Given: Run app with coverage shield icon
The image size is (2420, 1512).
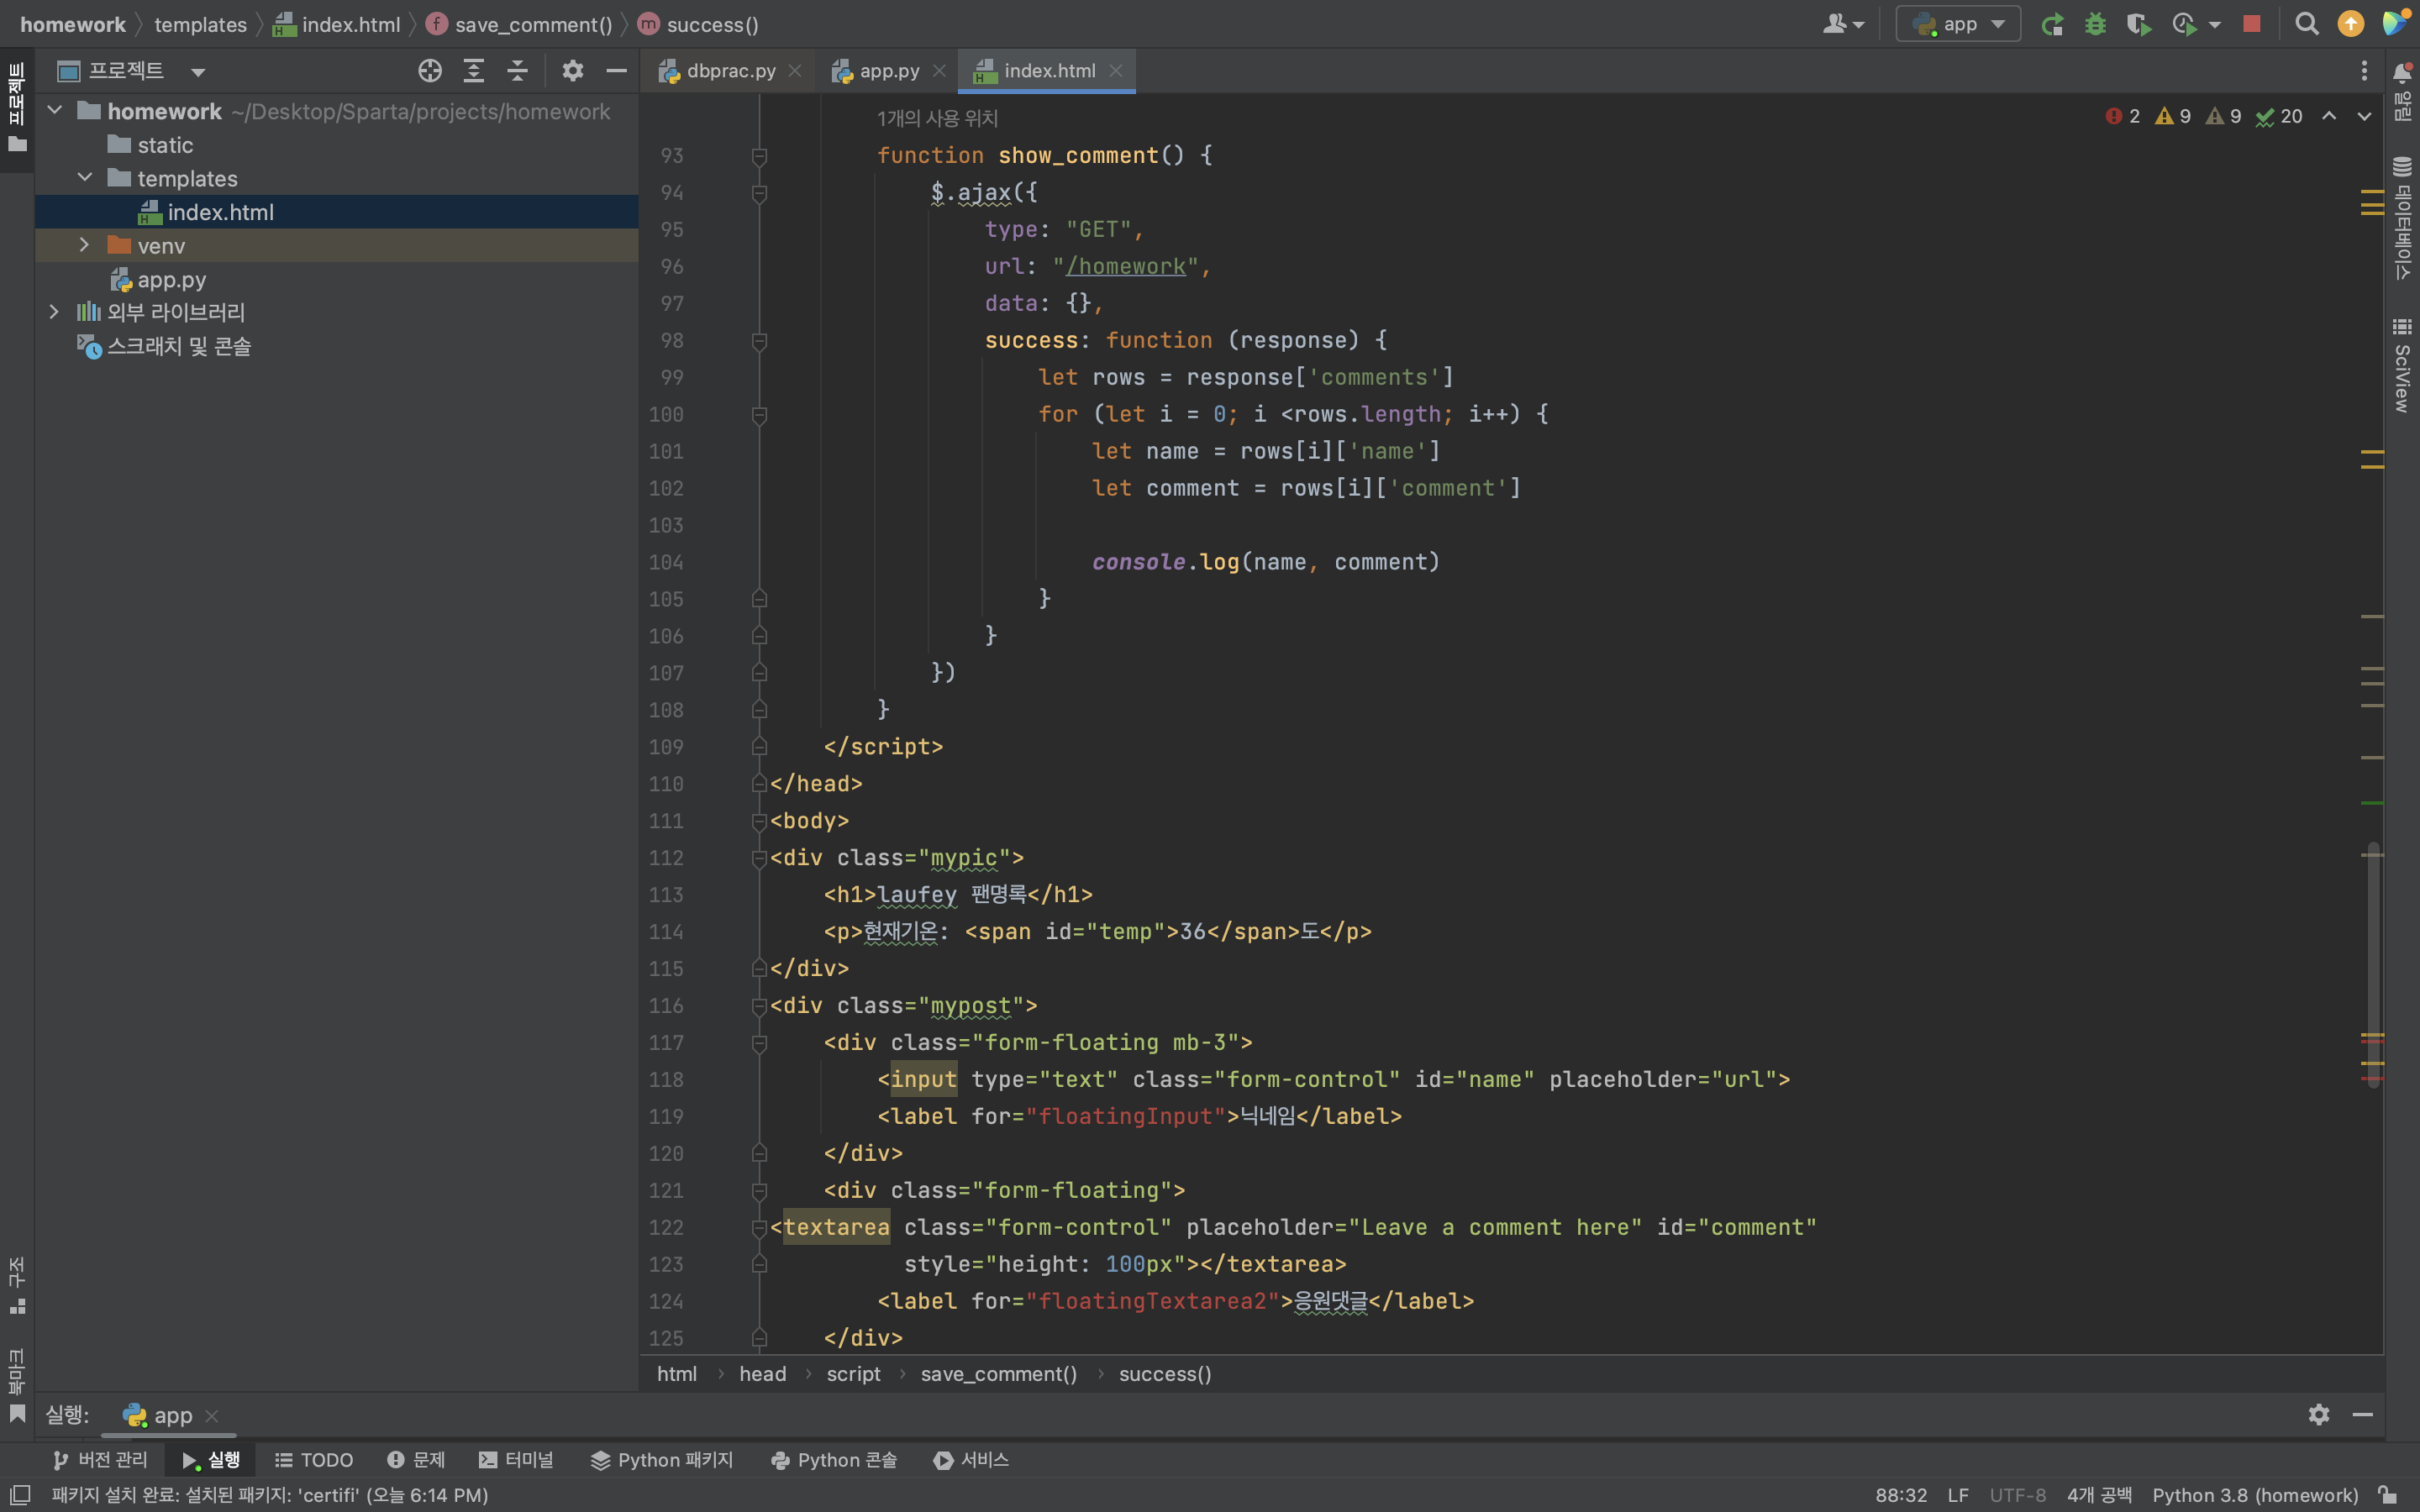Looking at the screenshot, I should pyautogui.click(x=2138, y=24).
